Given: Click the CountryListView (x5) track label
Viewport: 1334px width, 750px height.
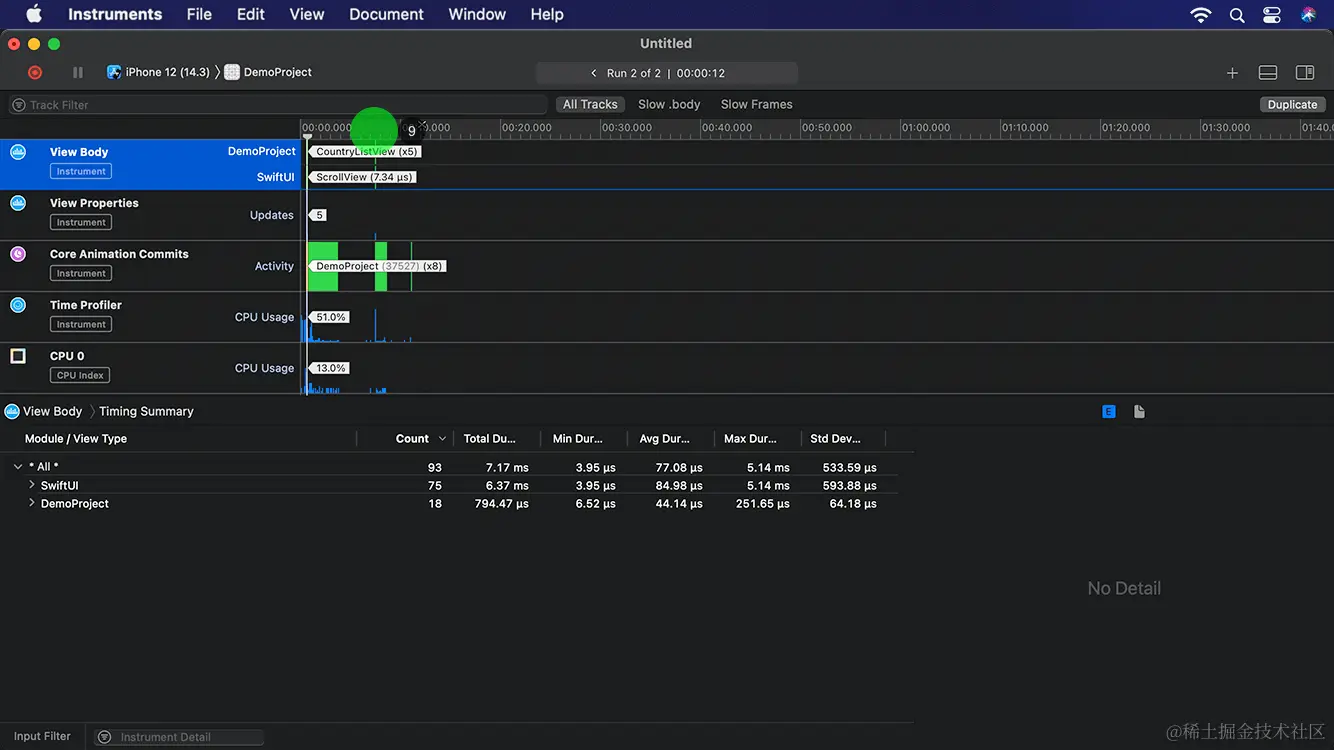Looking at the screenshot, I should click(366, 152).
